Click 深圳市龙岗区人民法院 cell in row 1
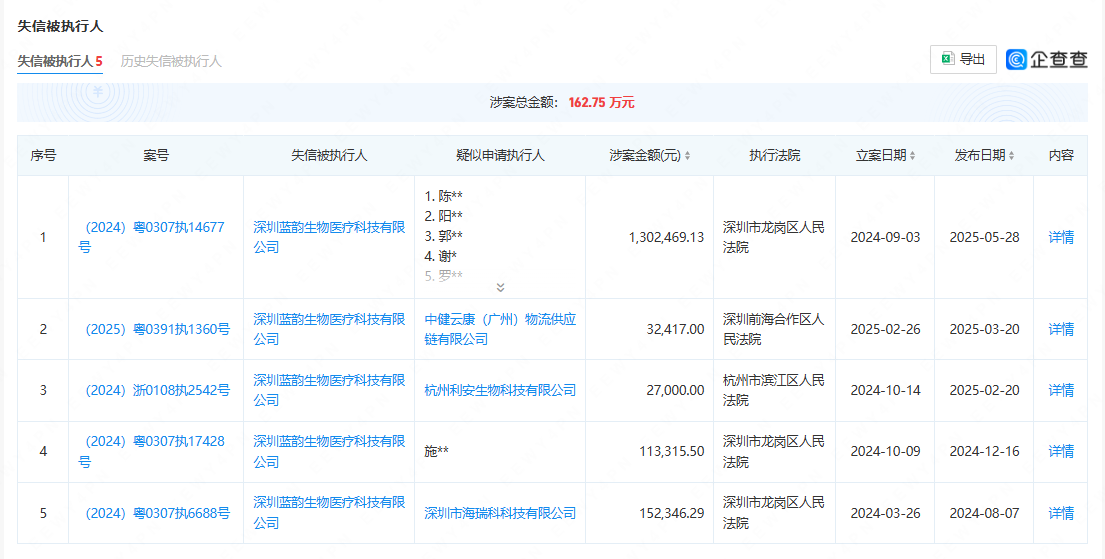This screenshot has height=559, width=1105. pos(774,238)
